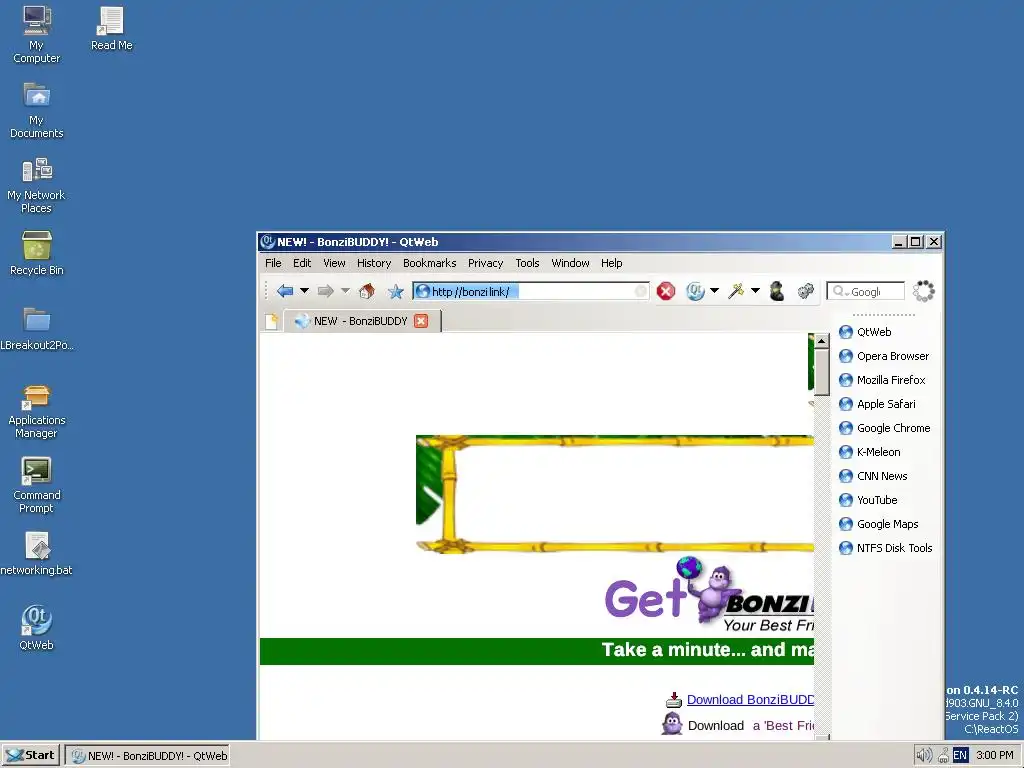Screen dimensions: 1024x768
Task: Open the Help menu
Action: pyautogui.click(x=611, y=263)
